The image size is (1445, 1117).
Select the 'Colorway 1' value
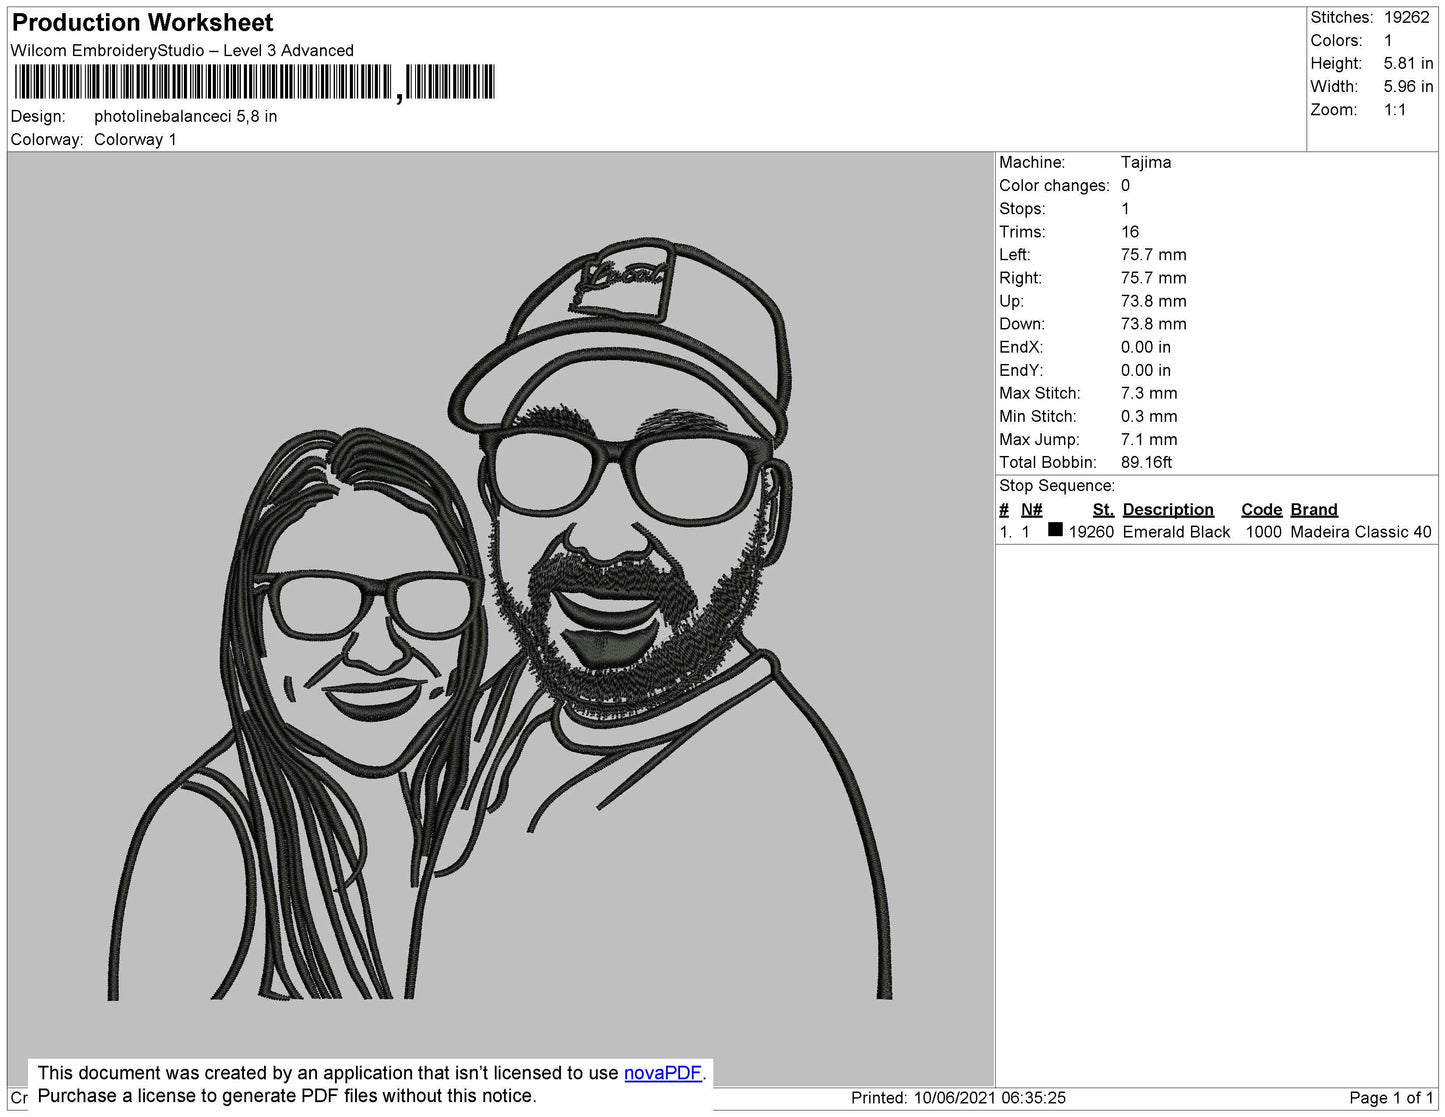(135, 140)
